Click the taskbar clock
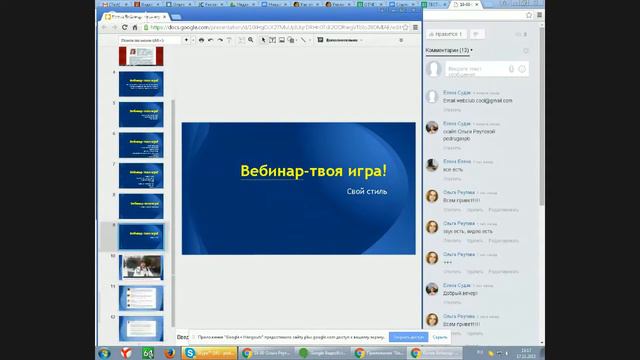The width and height of the screenshot is (640, 360). pos(526,353)
